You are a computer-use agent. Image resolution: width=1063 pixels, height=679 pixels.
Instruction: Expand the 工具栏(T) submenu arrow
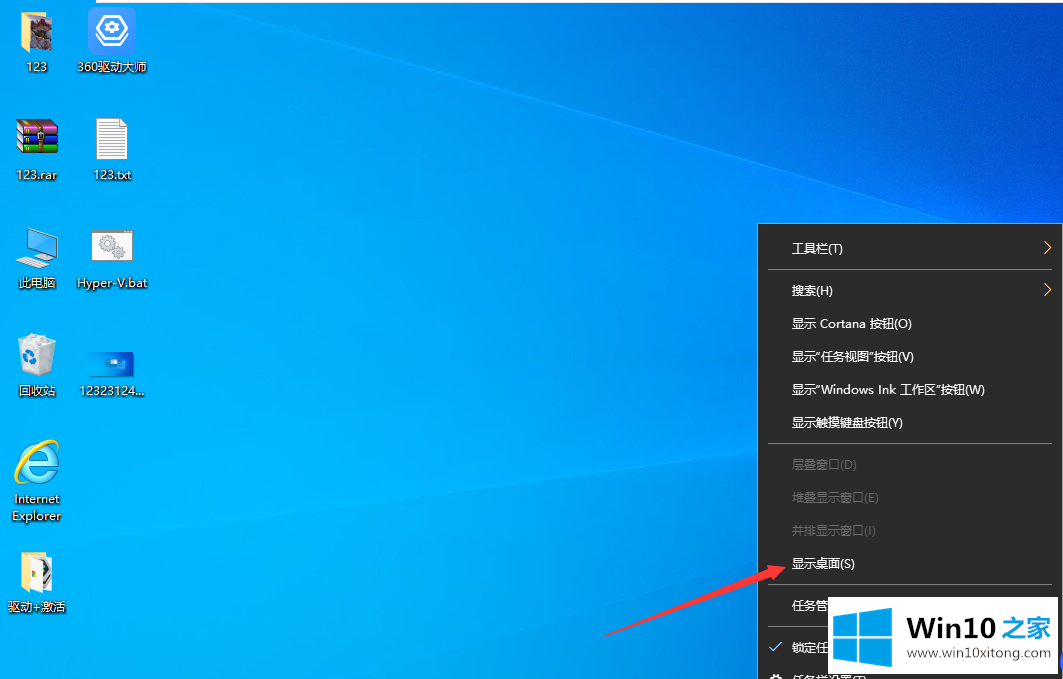pos(1047,248)
